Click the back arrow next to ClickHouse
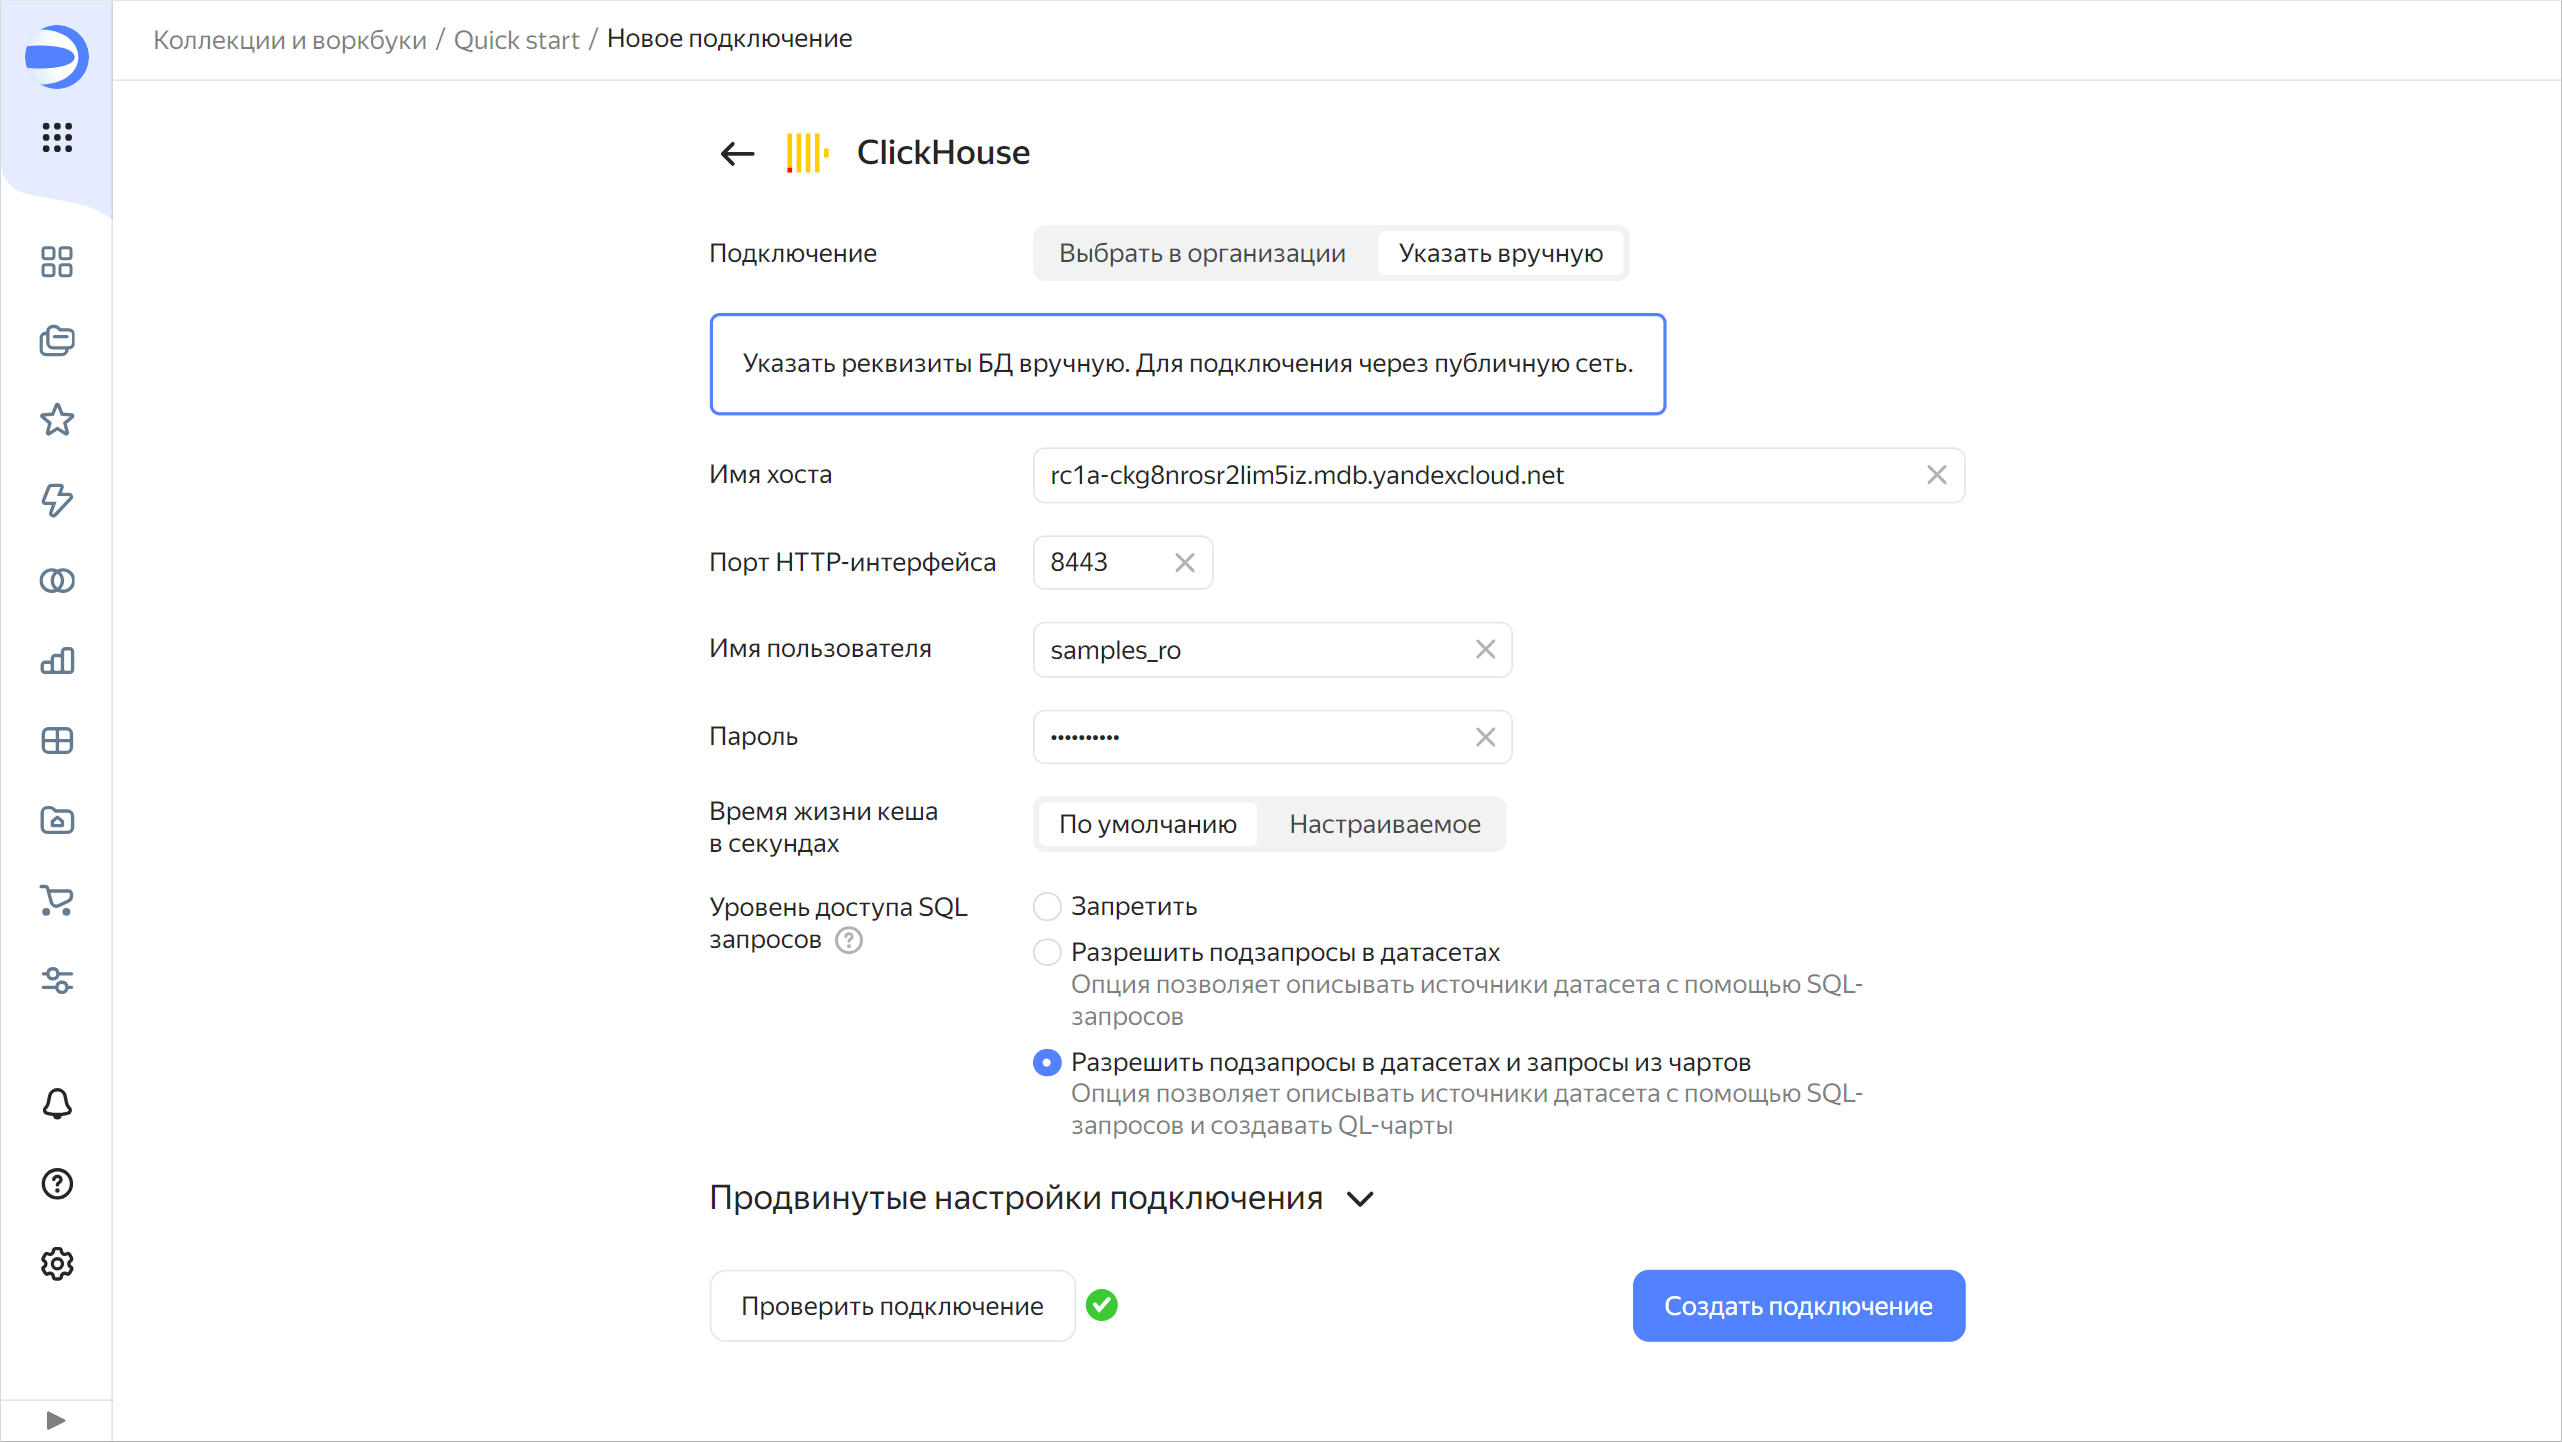Screen dimensions: 2562x1442 pos(737,153)
